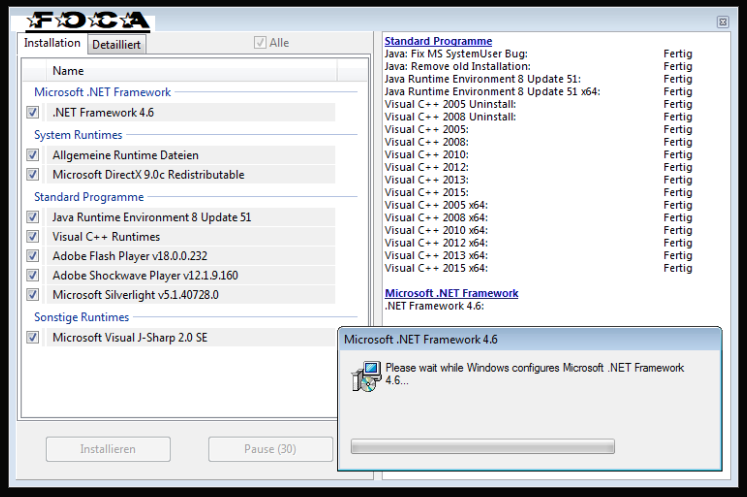Viewport: 747px width, 497px height.
Task: Close the FOCA window with the corner button
Action: (723, 22)
